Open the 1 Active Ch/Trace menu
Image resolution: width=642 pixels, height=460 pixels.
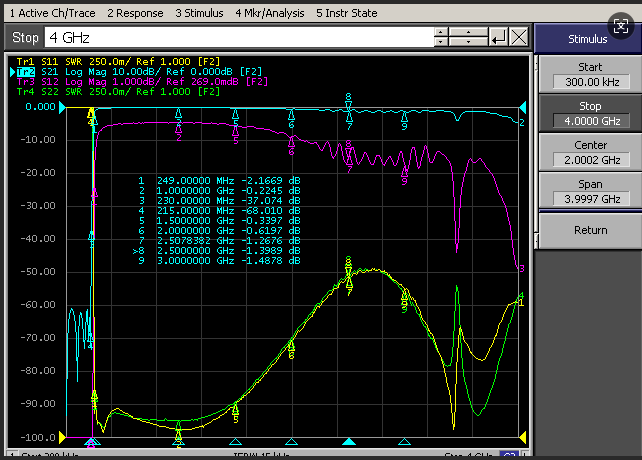pos(52,13)
